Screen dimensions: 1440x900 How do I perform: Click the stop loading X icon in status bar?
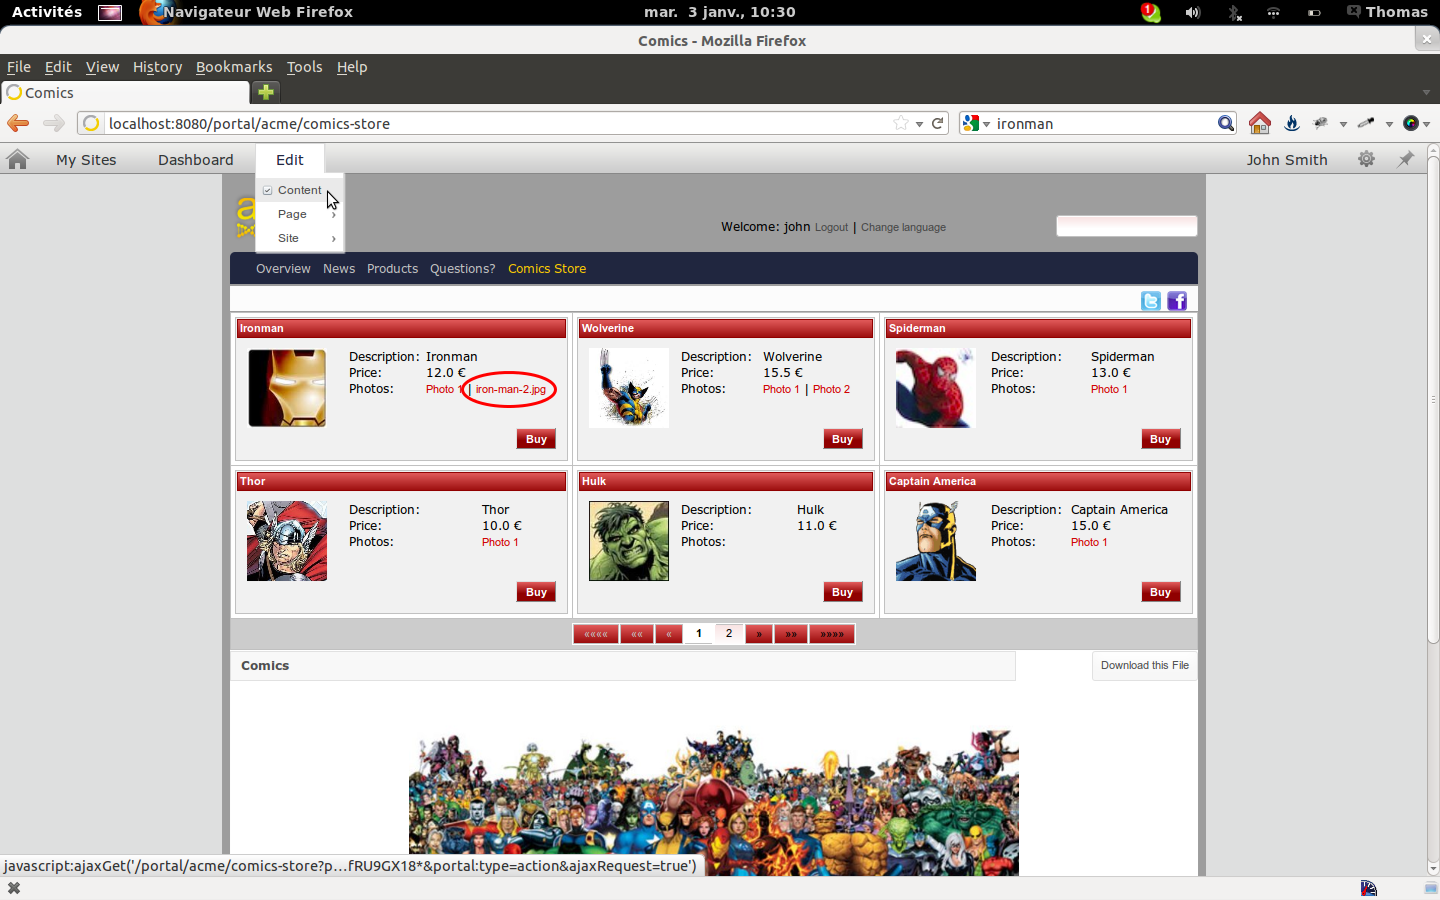pyautogui.click(x=14, y=888)
